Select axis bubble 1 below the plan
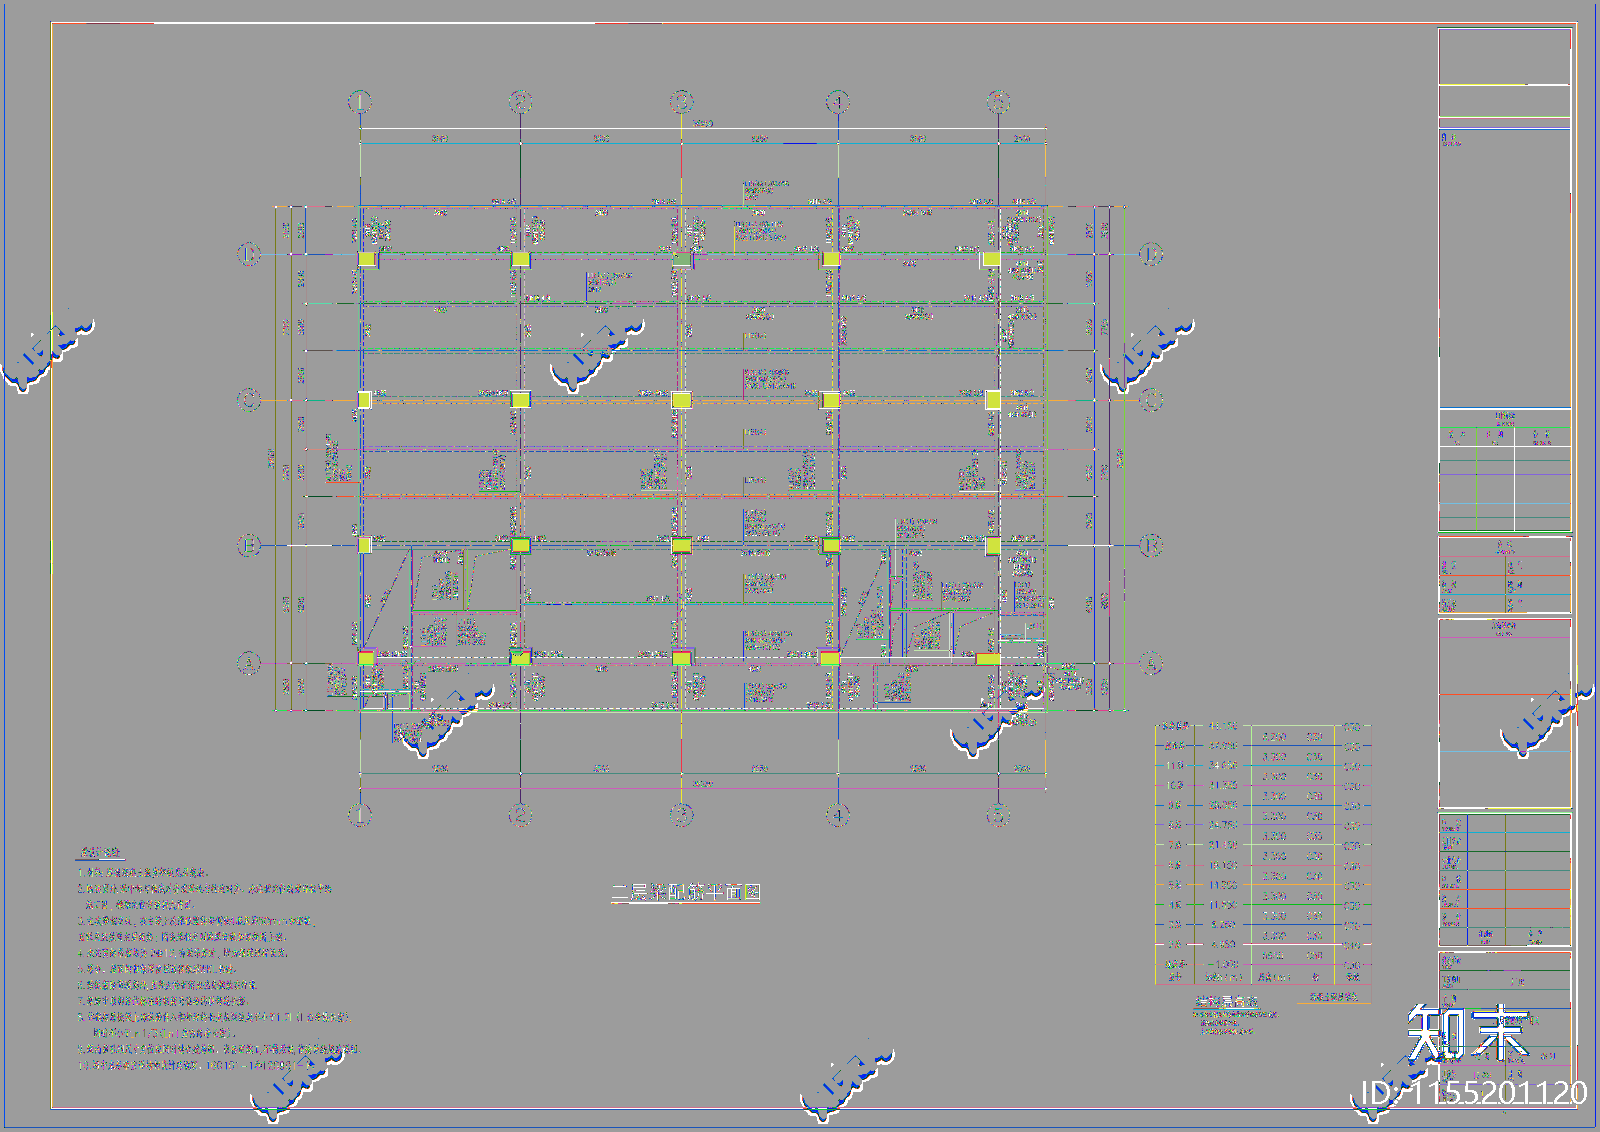 click(360, 815)
